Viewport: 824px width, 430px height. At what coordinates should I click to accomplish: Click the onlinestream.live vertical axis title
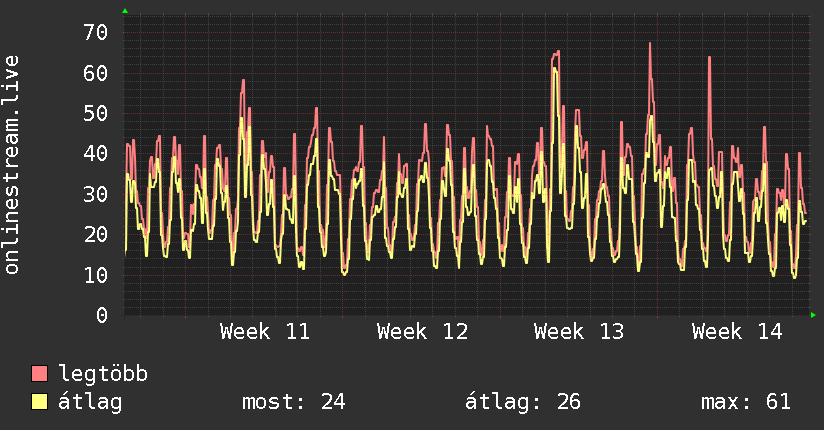coord(12,165)
